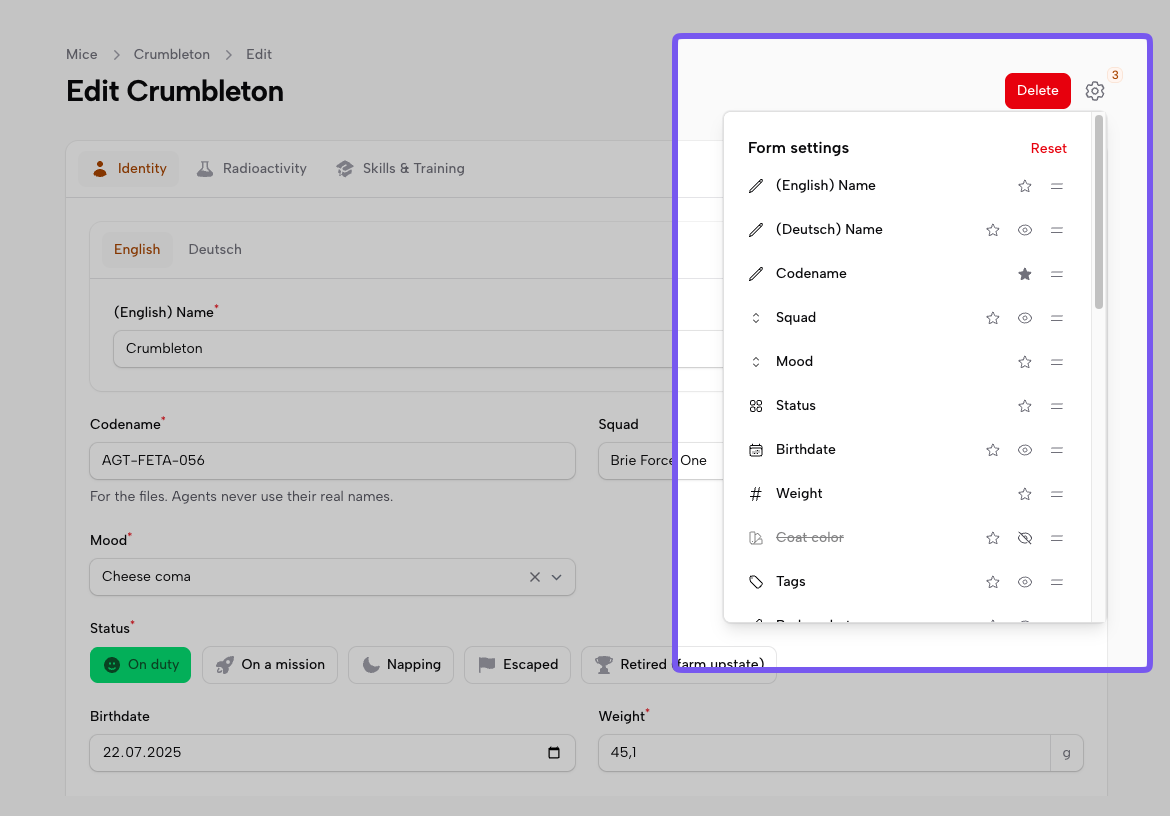Click the form settings scrollbar
1170x816 pixels.
click(x=1098, y=213)
